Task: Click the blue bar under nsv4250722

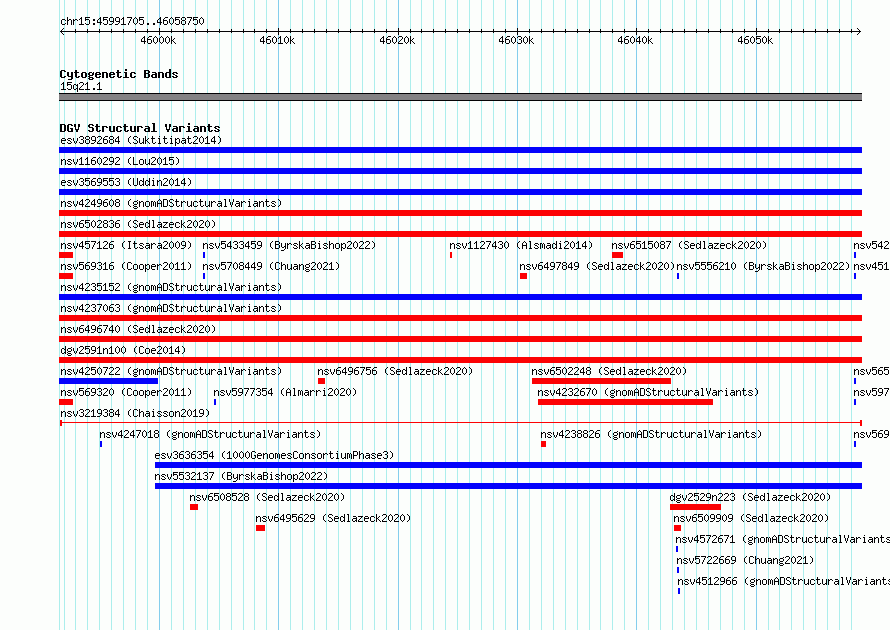Action: (108, 381)
